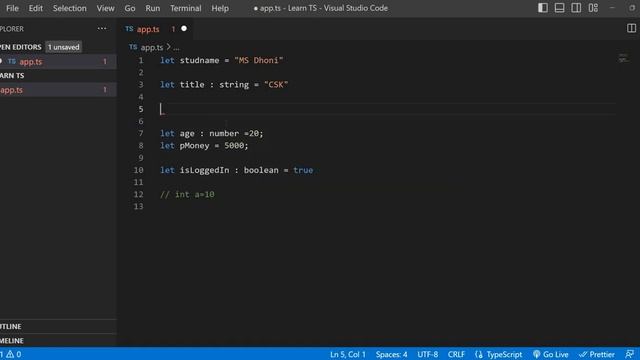Image resolution: width=640 pixels, height=360 pixels.
Task: Open the Help menu
Action: (x=220, y=8)
